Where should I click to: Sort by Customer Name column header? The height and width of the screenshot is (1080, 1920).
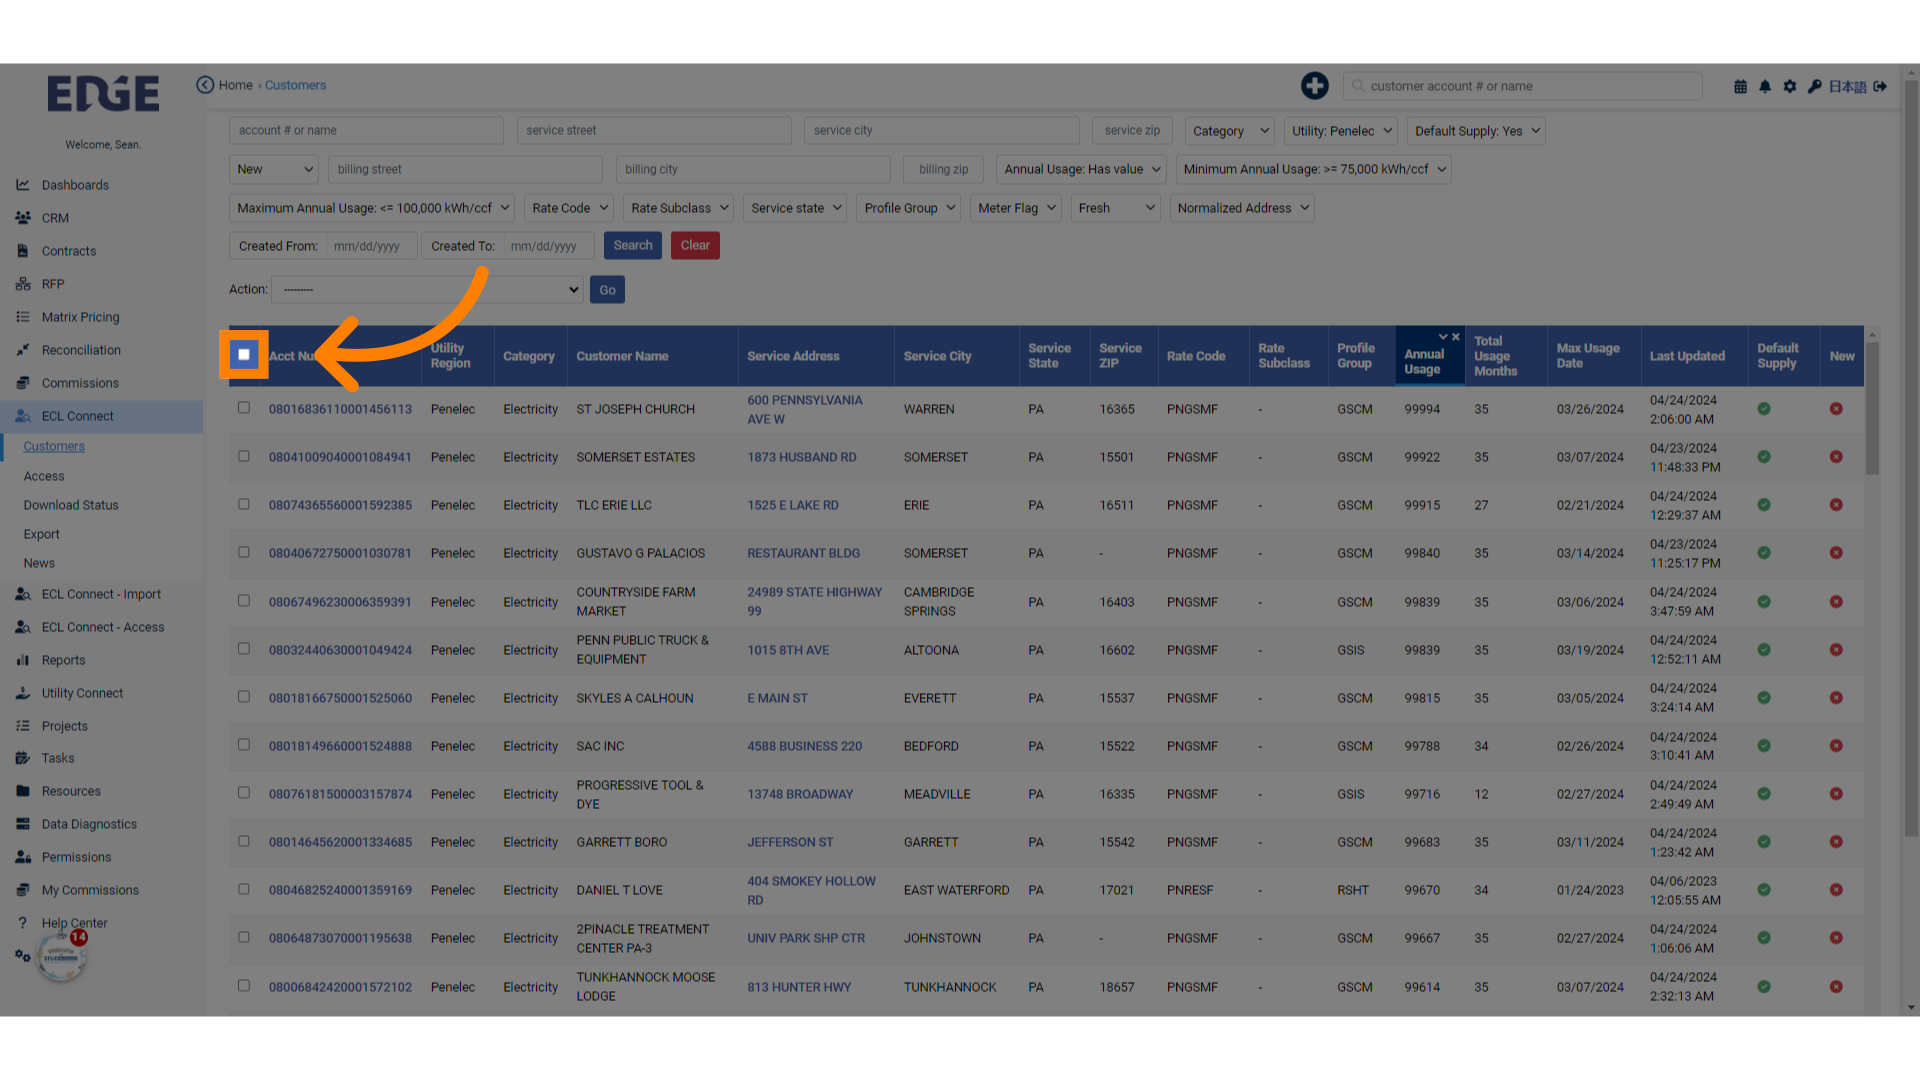(622, 356)
